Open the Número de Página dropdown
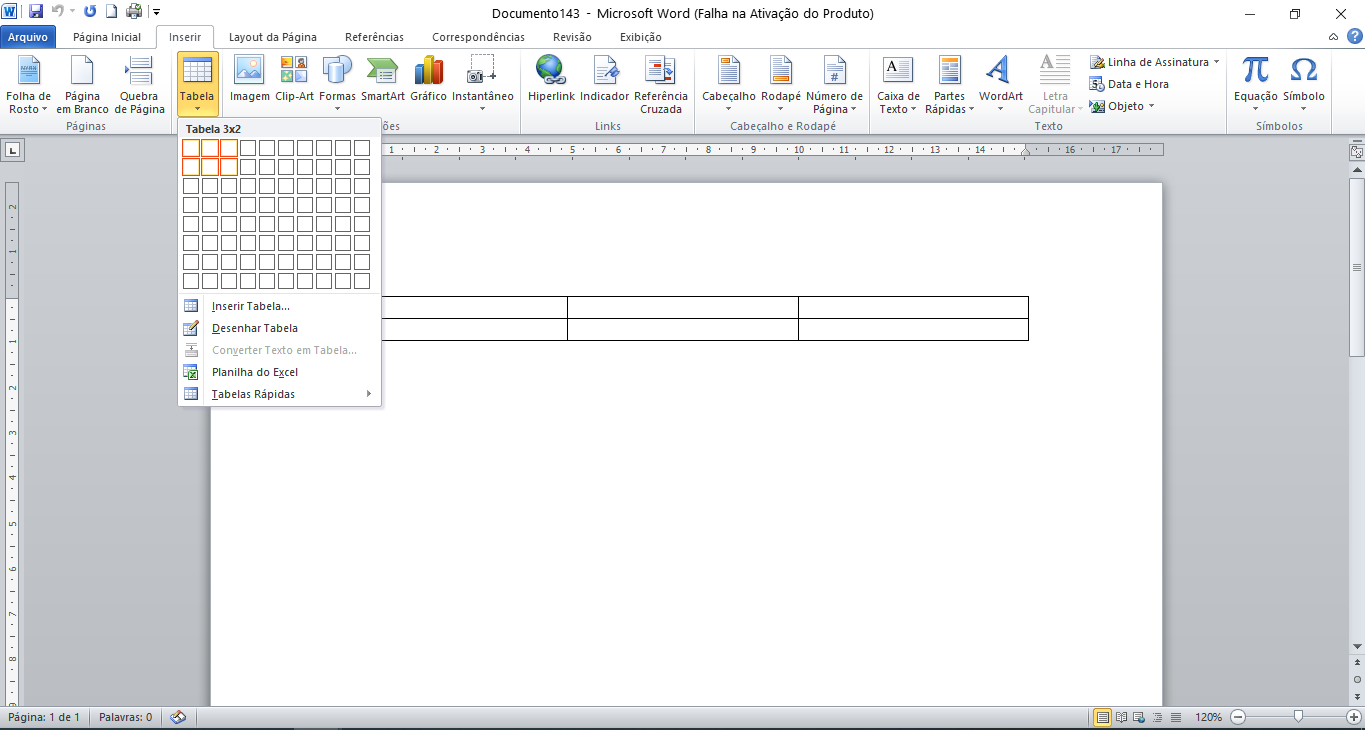The image size is (1365, 730). click(834, 85)
